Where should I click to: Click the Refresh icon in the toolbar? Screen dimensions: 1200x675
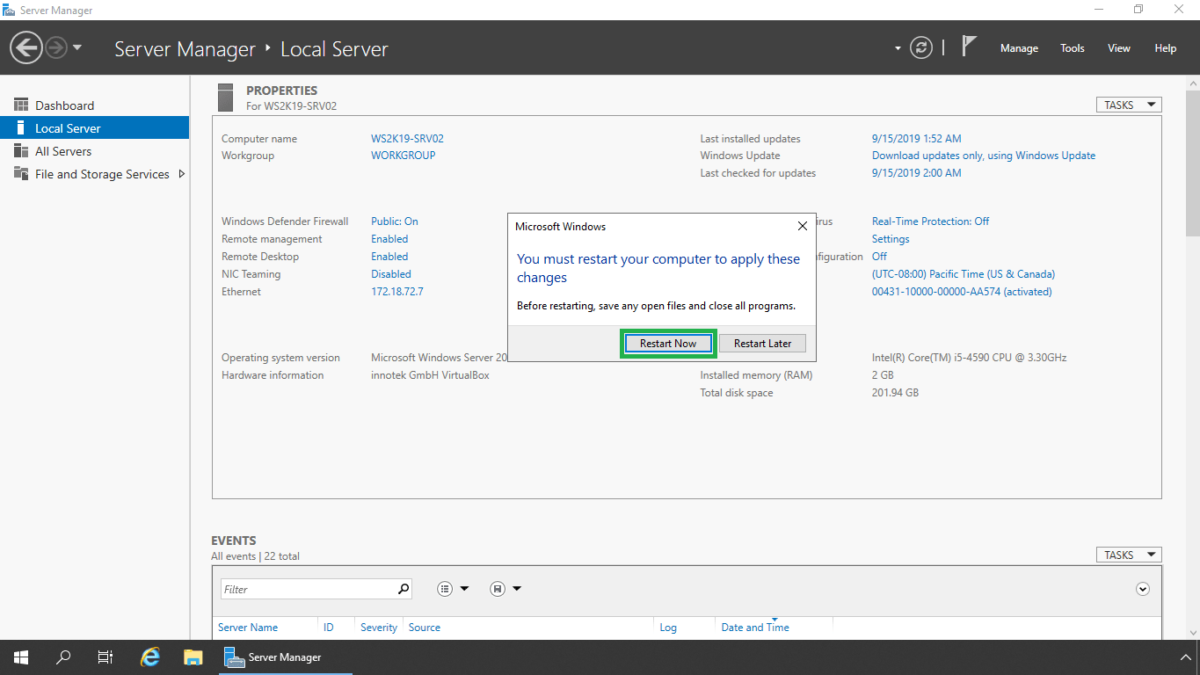tap(921, 47)
